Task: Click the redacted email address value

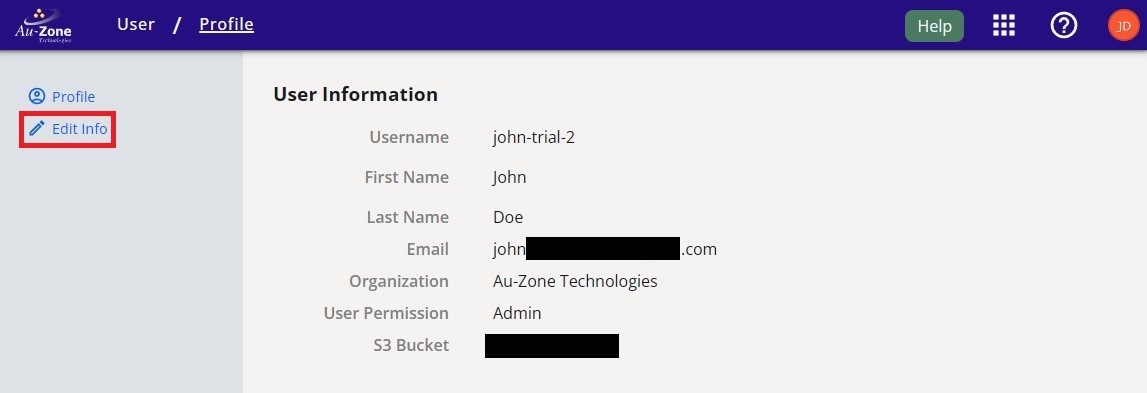Action: 605,249
